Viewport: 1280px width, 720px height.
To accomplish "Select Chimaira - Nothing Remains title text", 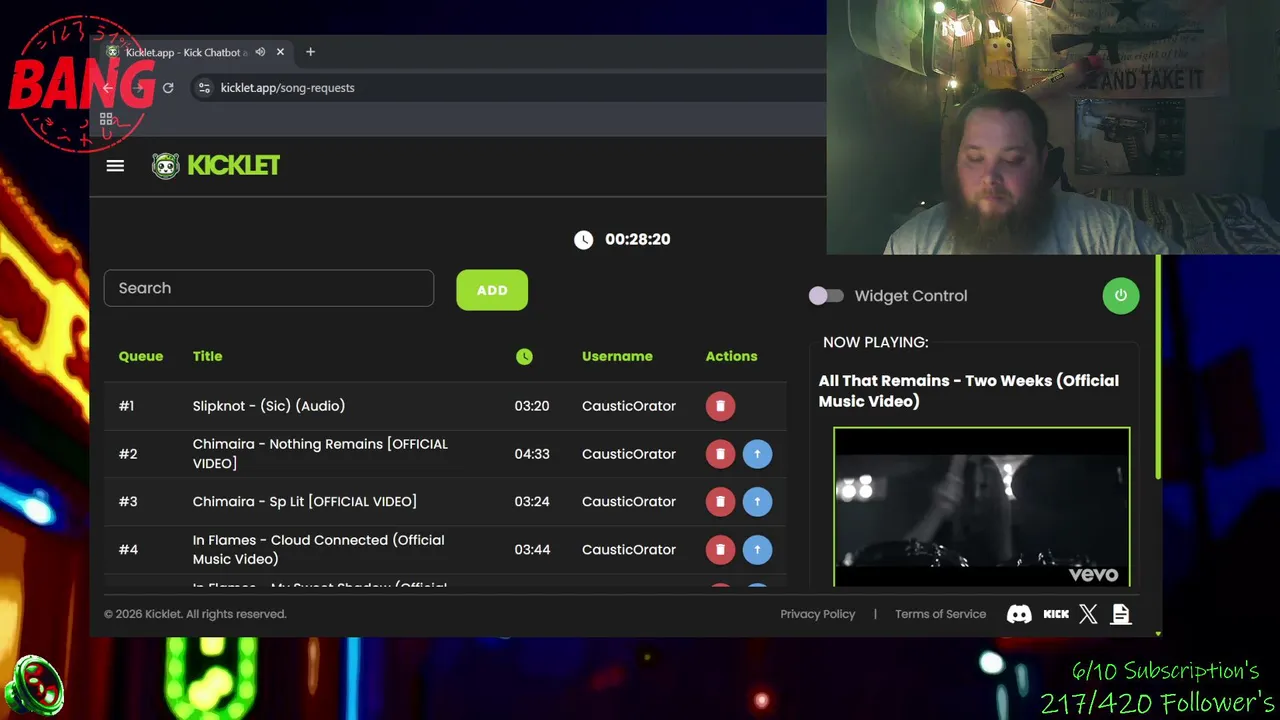I will click(320, 454).
